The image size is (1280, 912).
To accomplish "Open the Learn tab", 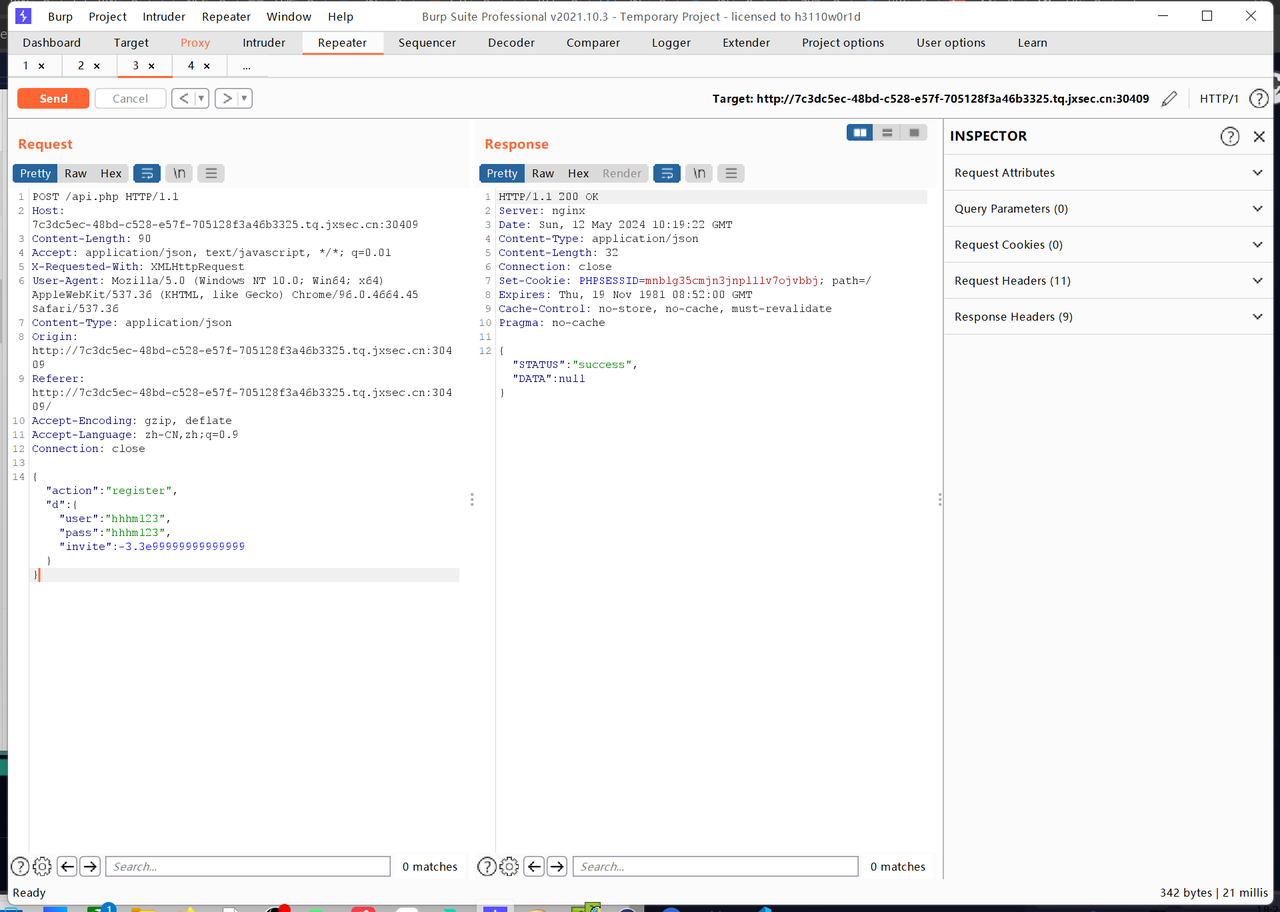I will 1032,43.
